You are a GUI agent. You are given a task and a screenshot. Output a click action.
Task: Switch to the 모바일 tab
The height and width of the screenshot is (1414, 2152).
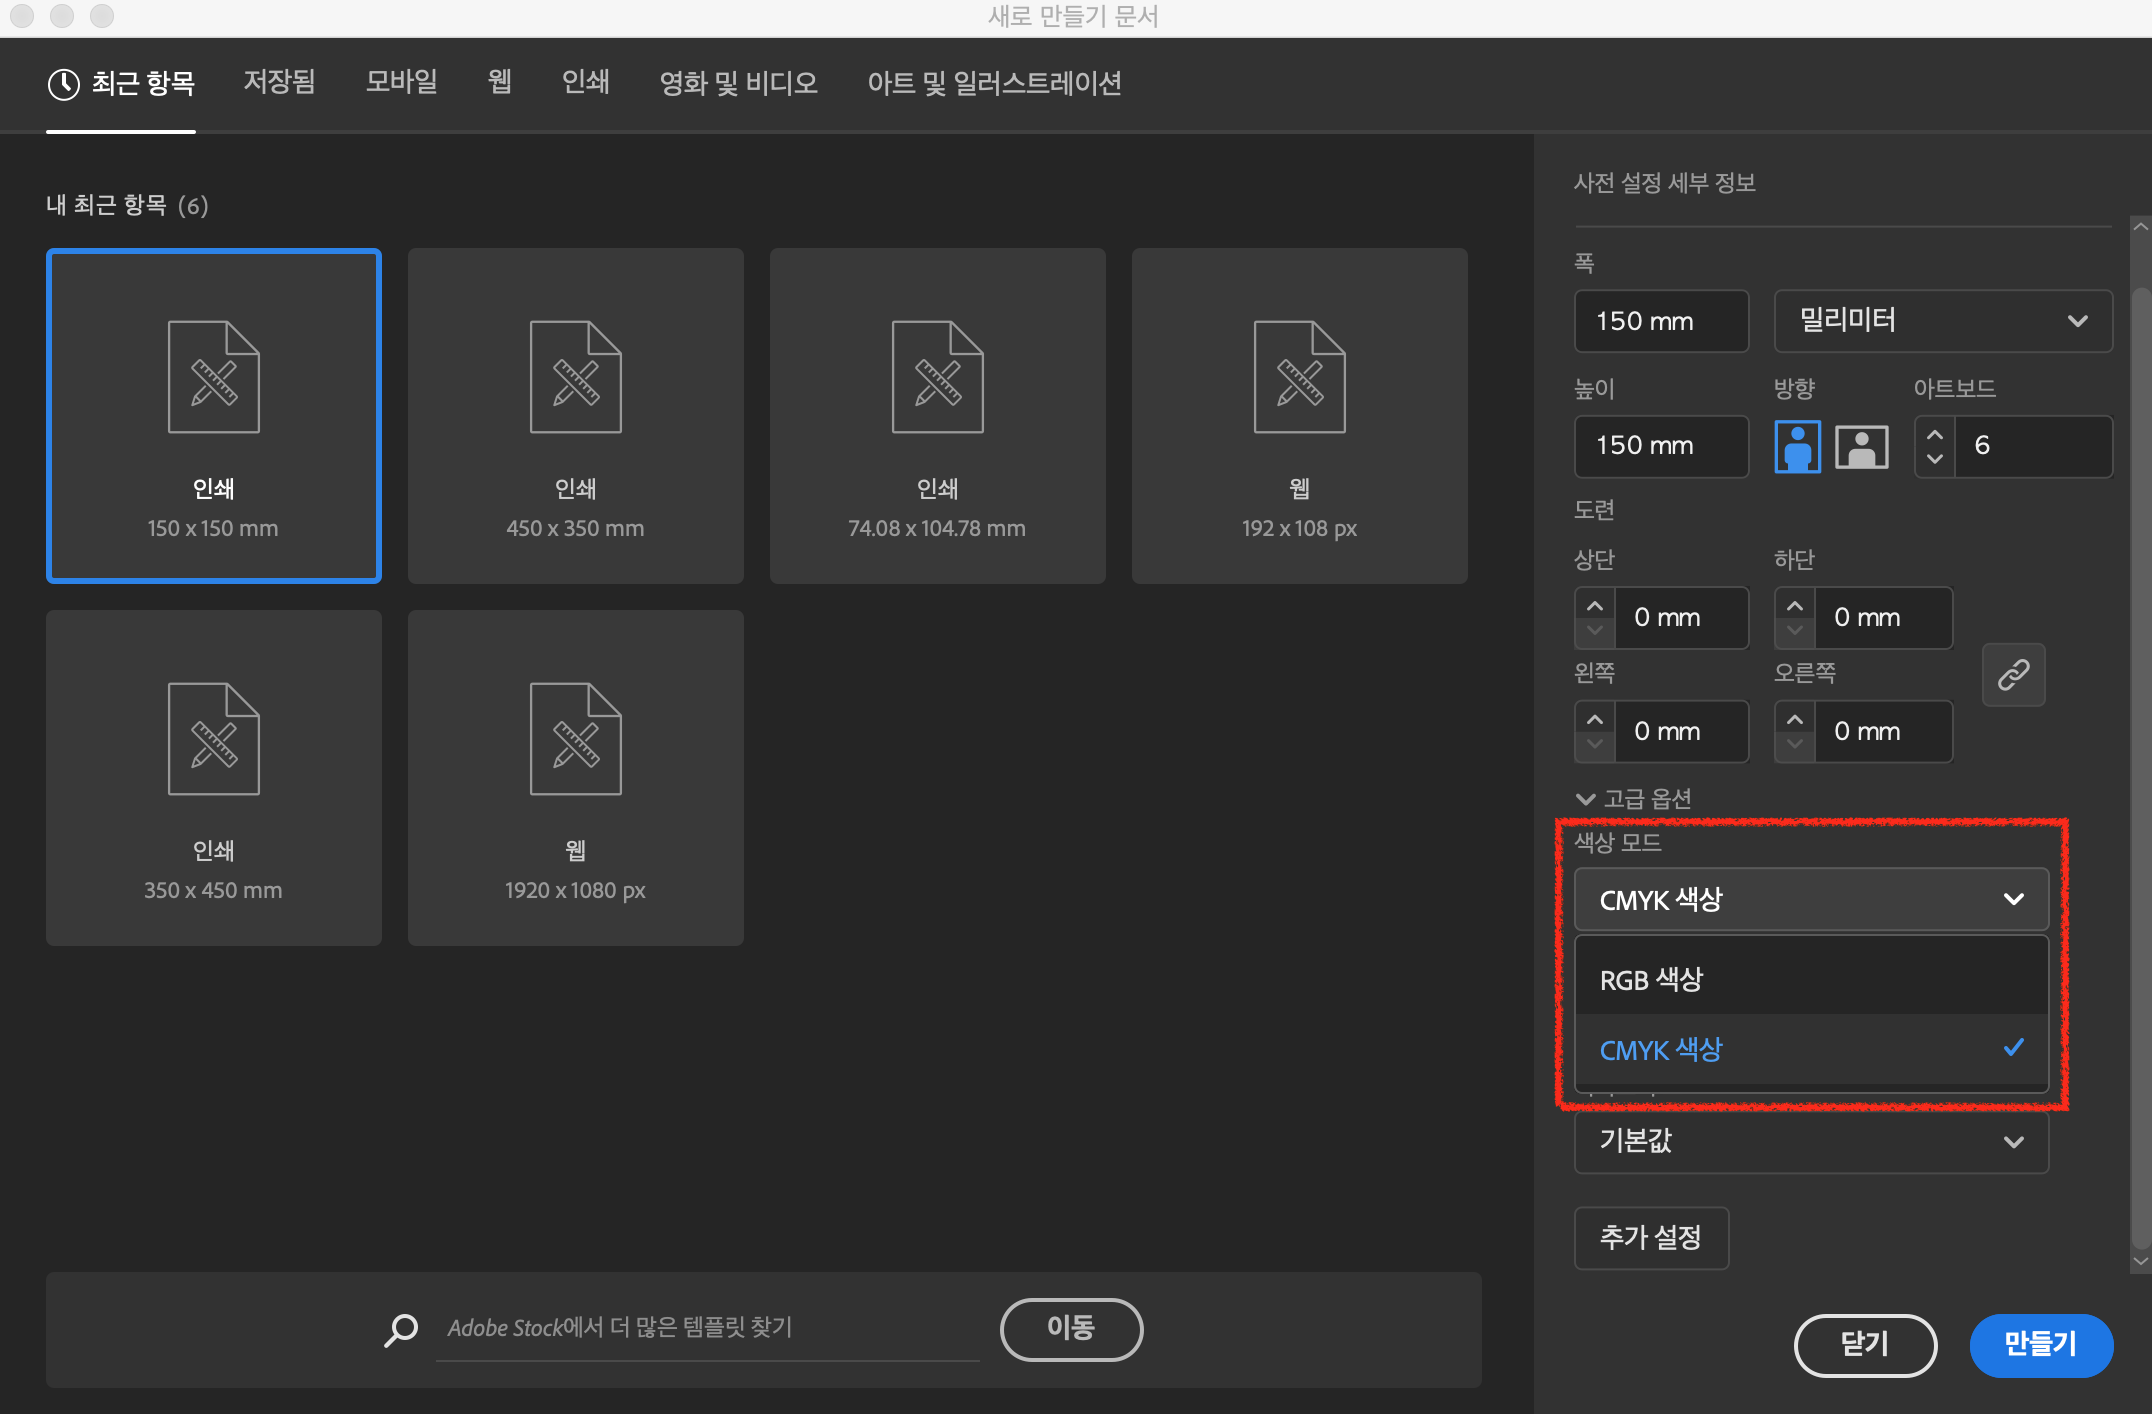click(401, 82)
